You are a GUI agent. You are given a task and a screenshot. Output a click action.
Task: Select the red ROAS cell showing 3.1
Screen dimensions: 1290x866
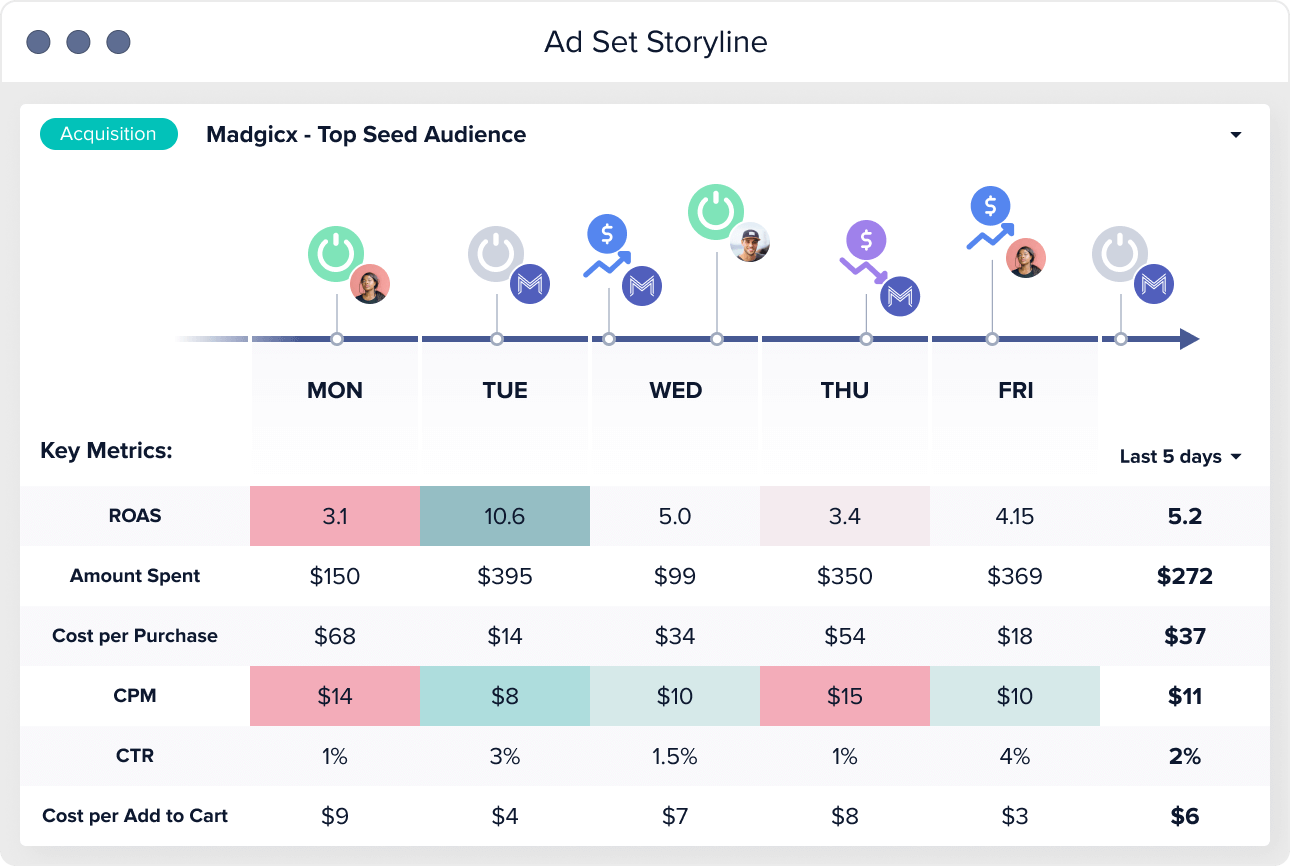(x=335, y=516)
